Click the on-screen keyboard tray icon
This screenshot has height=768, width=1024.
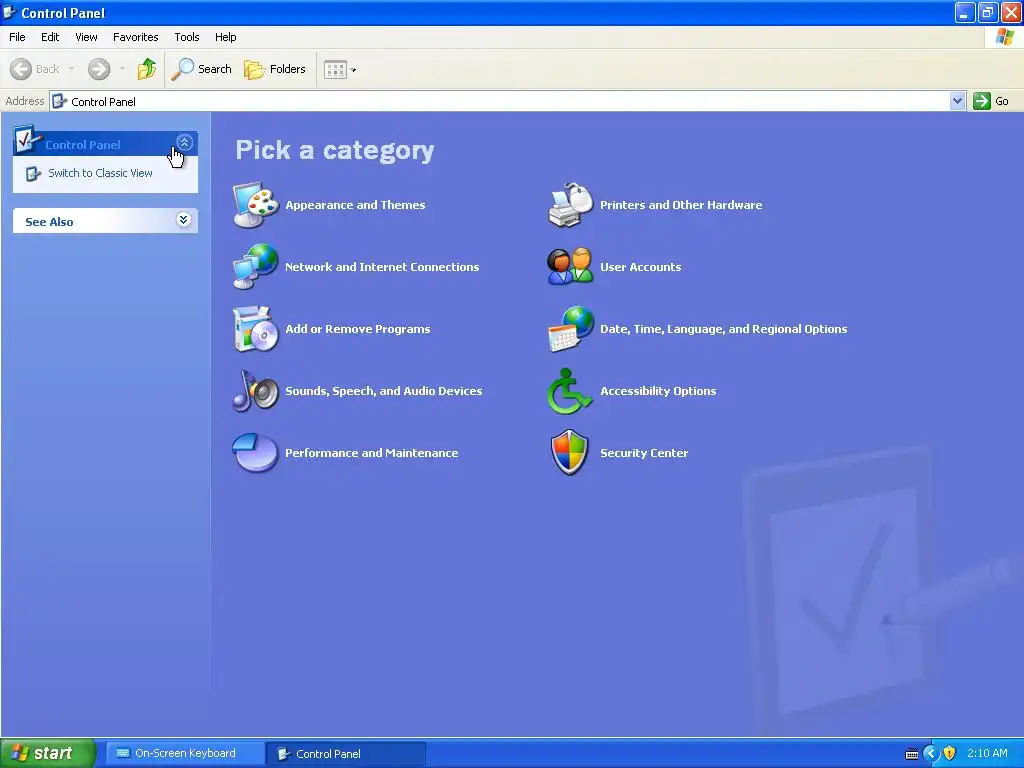912,754
